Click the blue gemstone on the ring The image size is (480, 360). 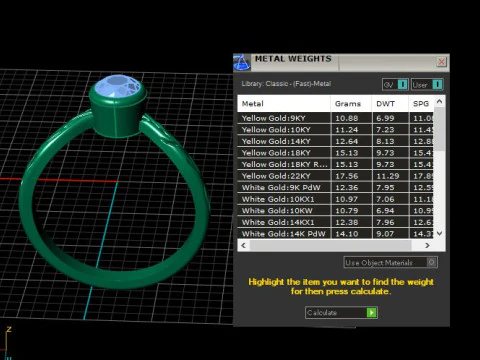coord(117,86)
